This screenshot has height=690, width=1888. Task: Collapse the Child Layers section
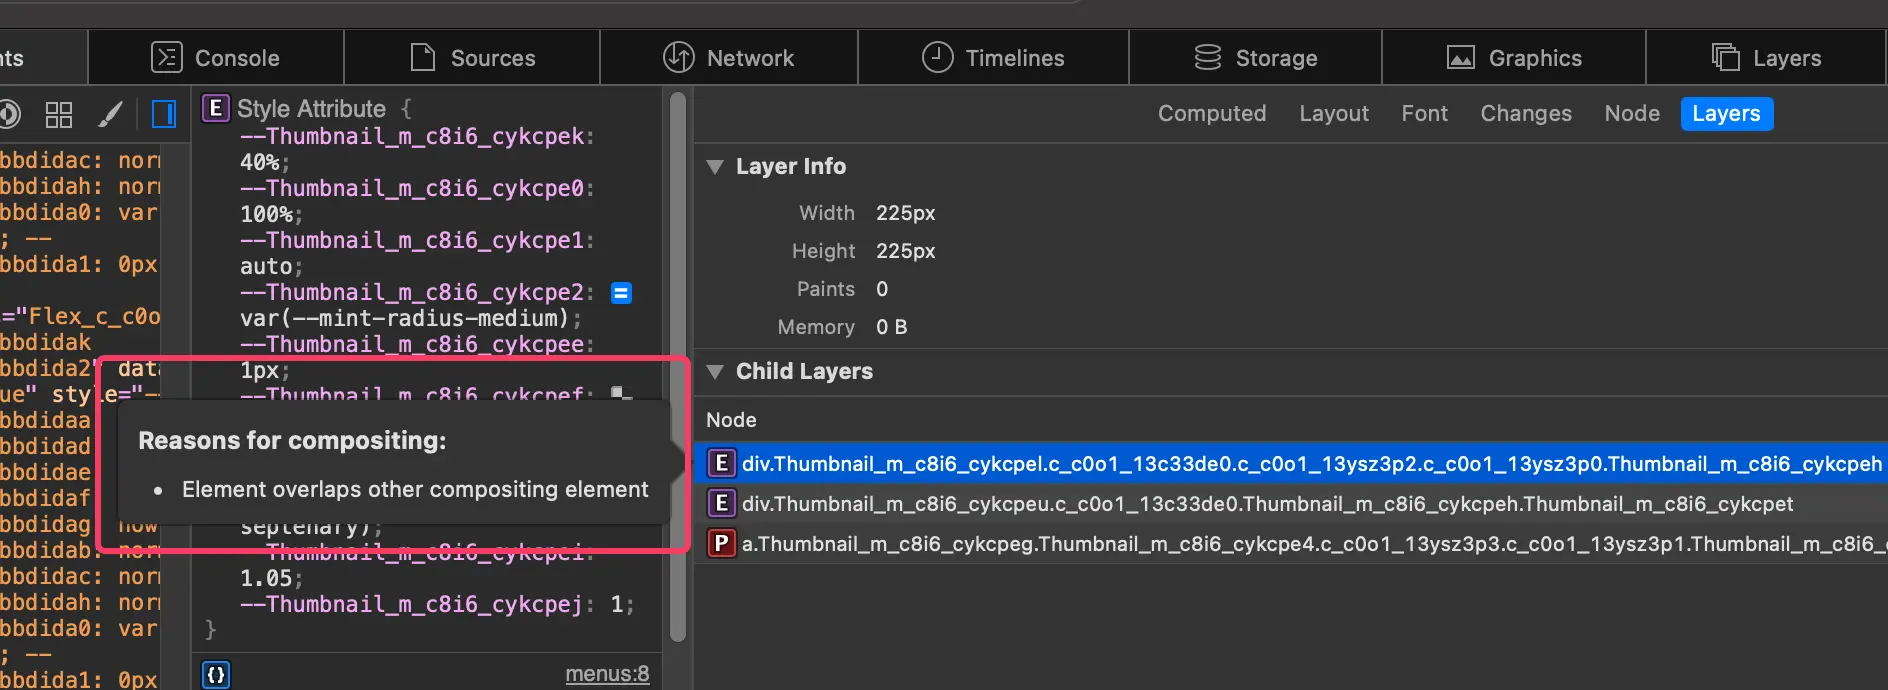point(715,372)
